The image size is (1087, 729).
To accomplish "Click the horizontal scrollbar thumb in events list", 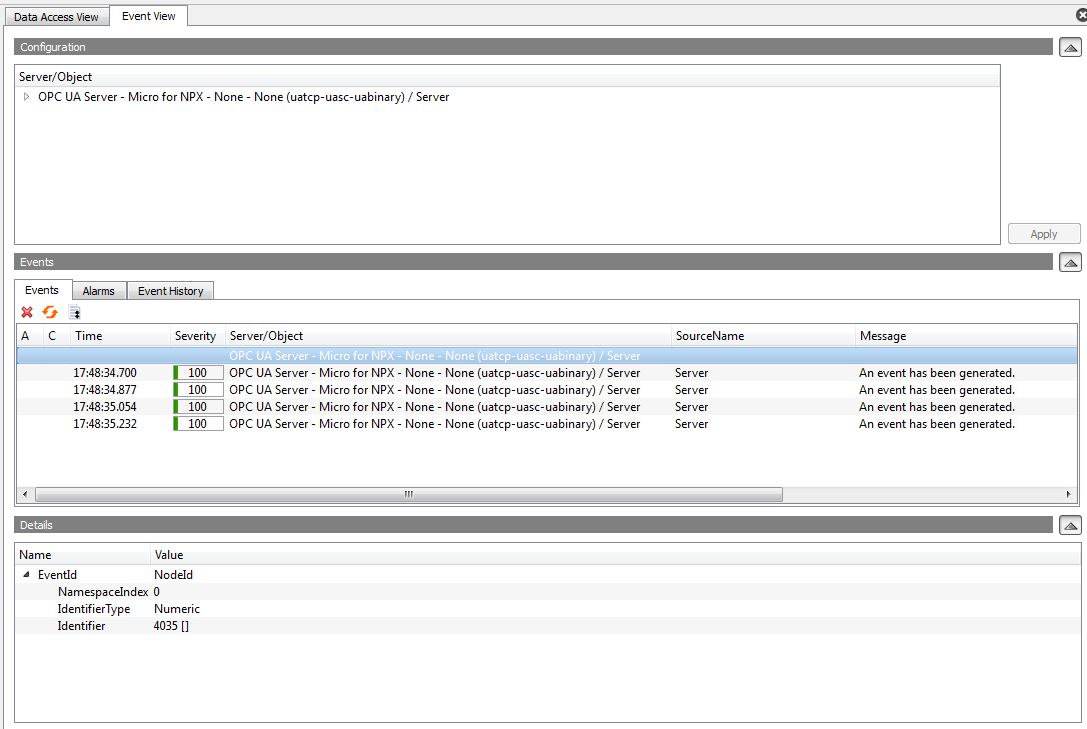I will 409,494.
